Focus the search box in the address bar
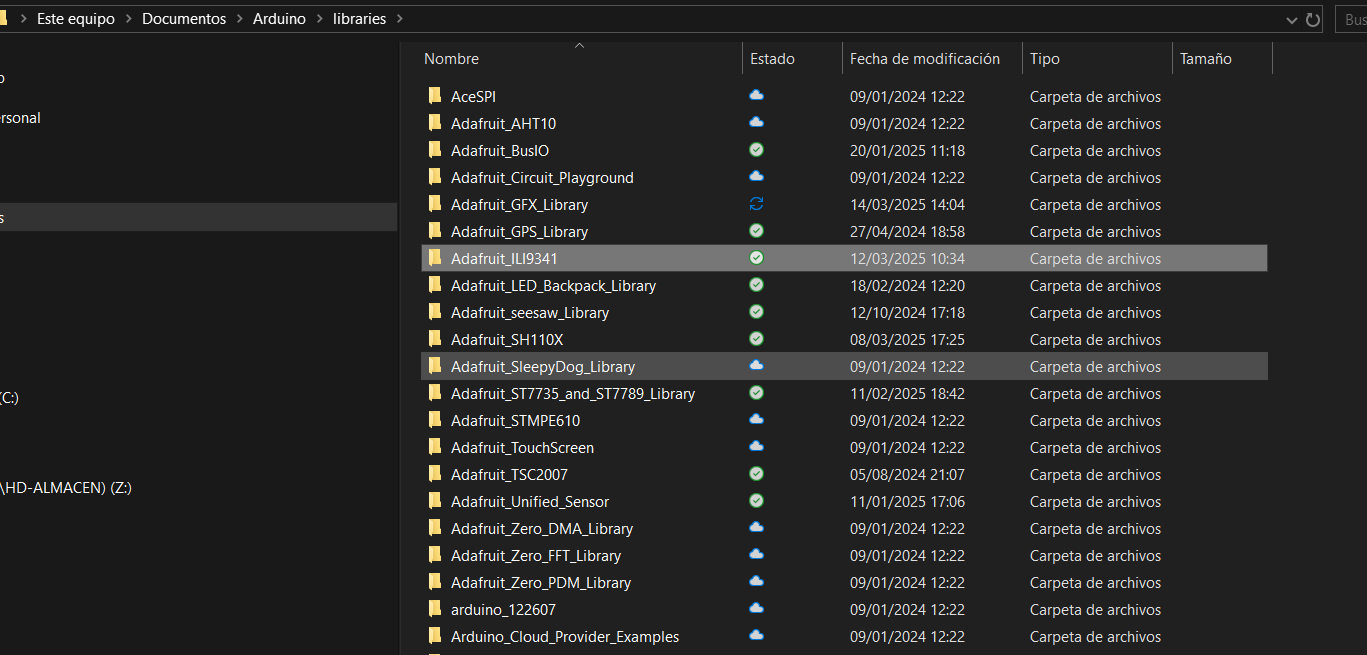 point(1350,19)
